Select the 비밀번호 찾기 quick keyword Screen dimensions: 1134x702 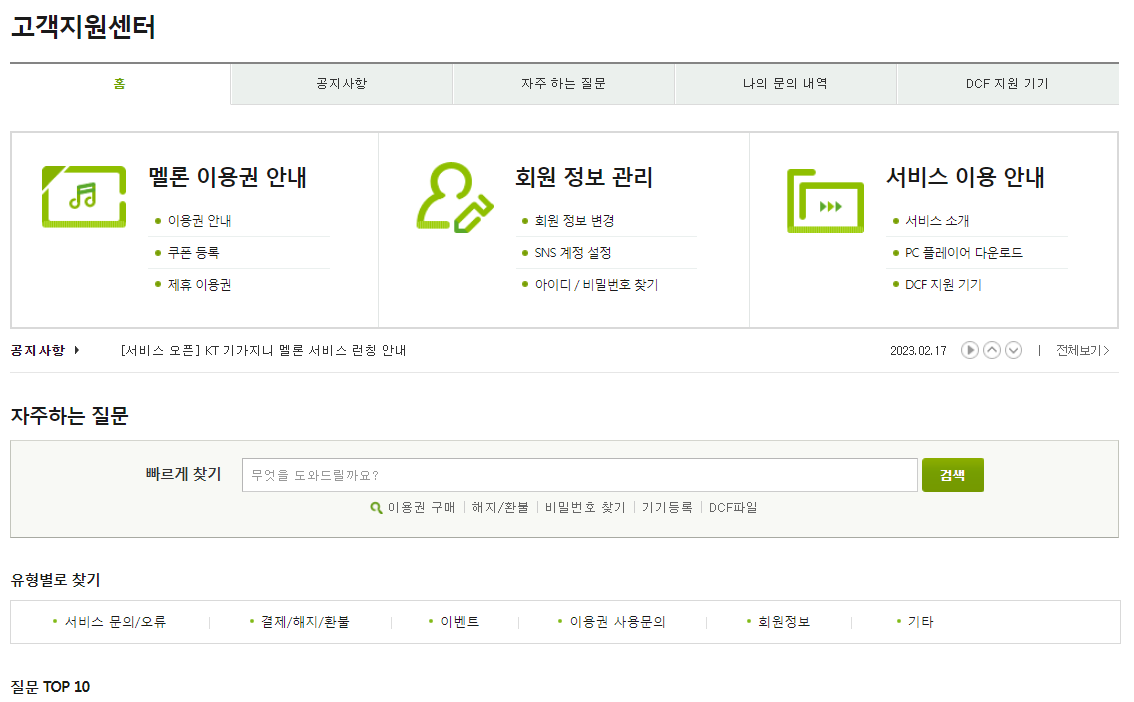pos(585,508)
